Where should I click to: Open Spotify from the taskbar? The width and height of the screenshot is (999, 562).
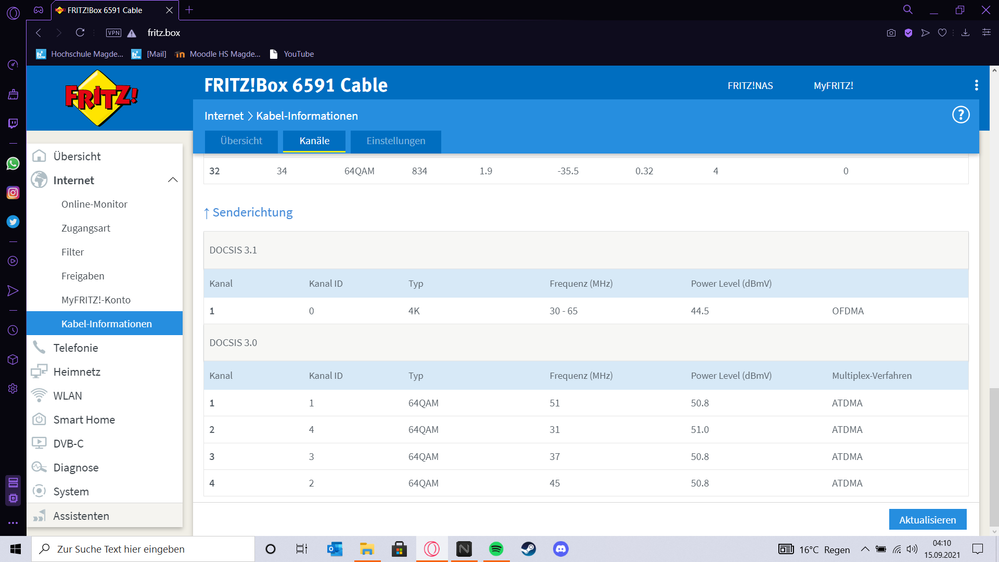point(496,549)
